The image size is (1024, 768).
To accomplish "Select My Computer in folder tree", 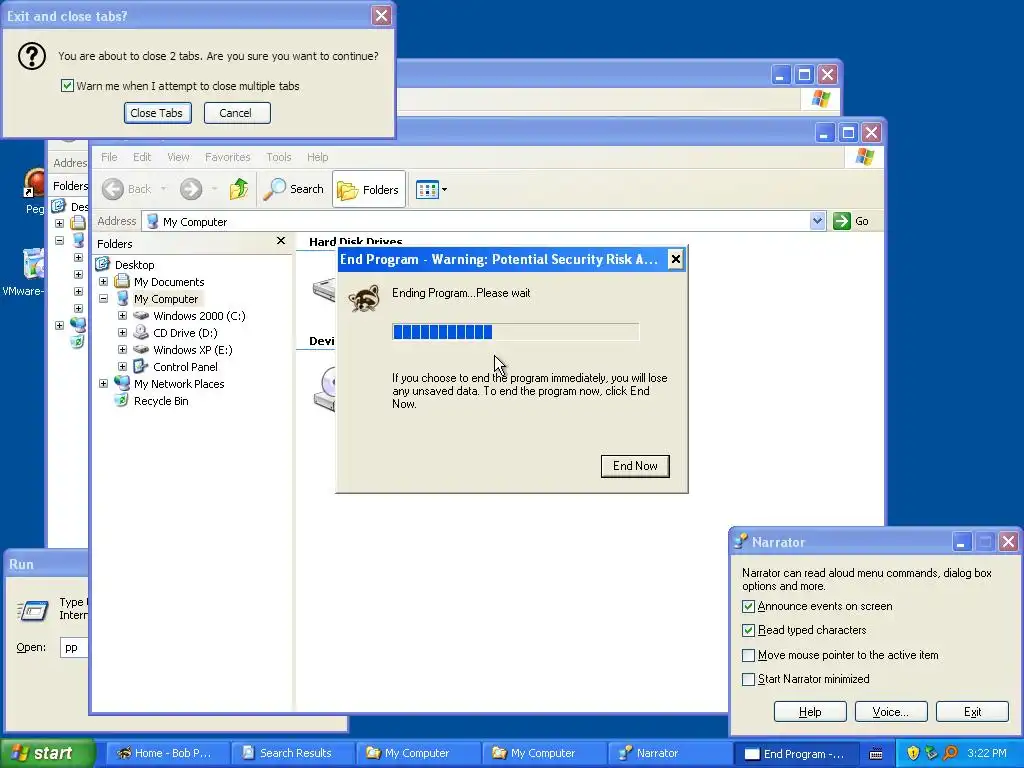I will (x=165, y=298).
